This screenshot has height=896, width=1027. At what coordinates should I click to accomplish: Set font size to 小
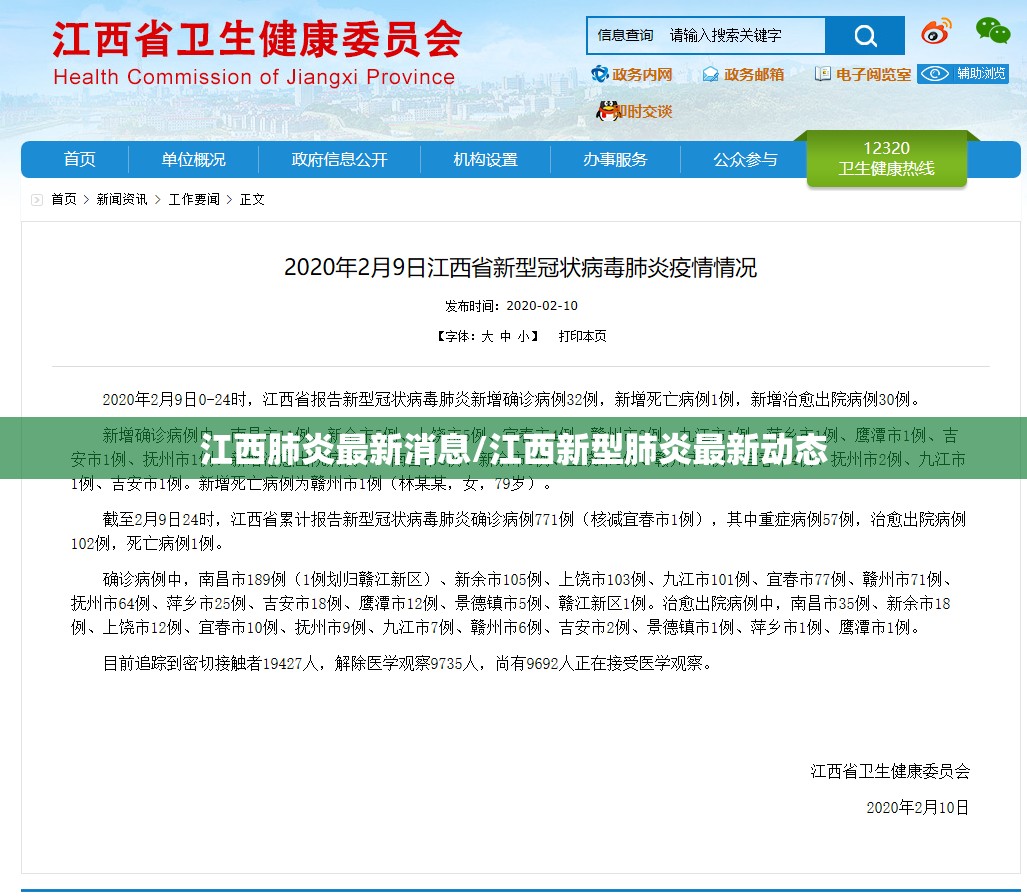pyautogui.click(x=524, y=336)
